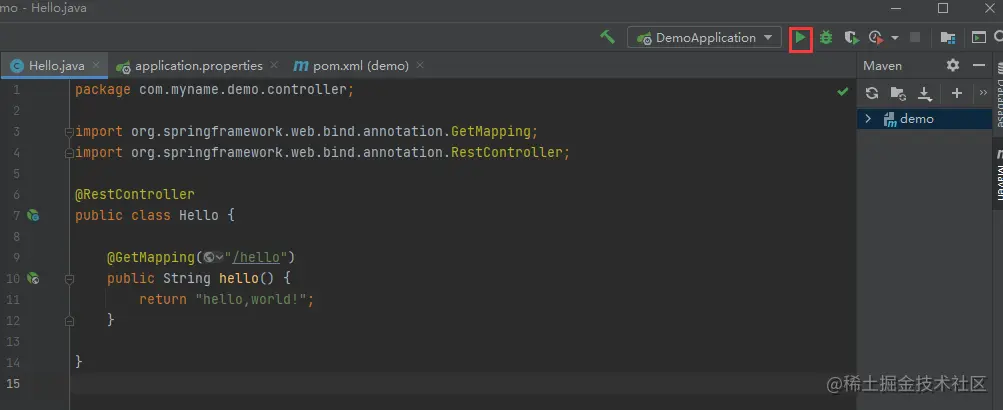Reload all Maven projects icon
1003x410 pixels.
pos(872,93)
